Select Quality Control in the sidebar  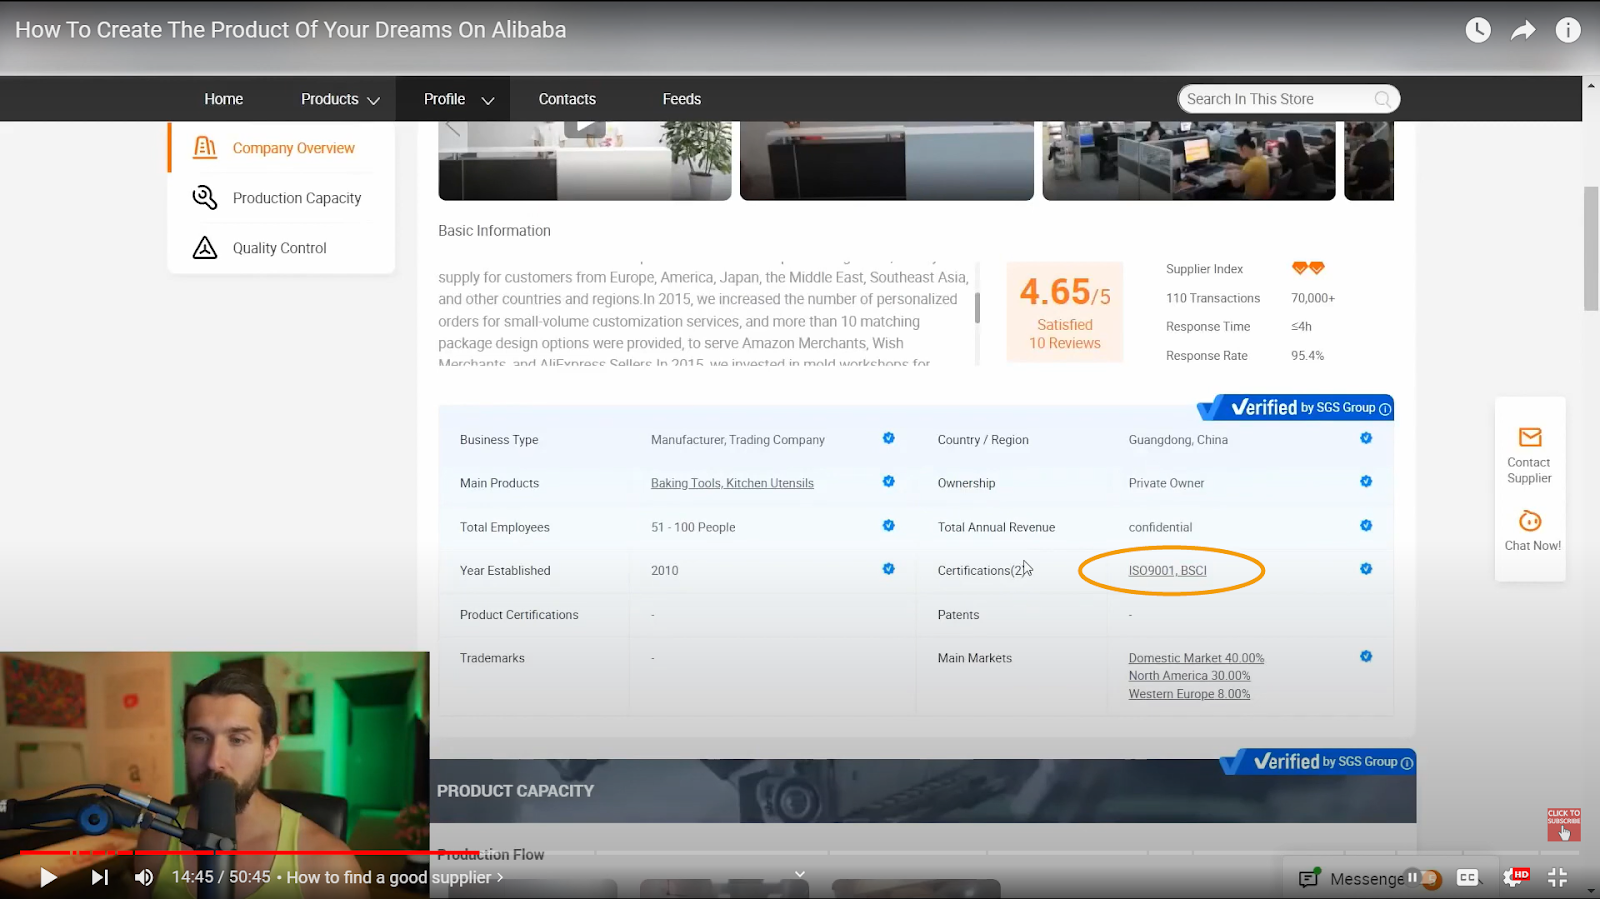(279, 248)
